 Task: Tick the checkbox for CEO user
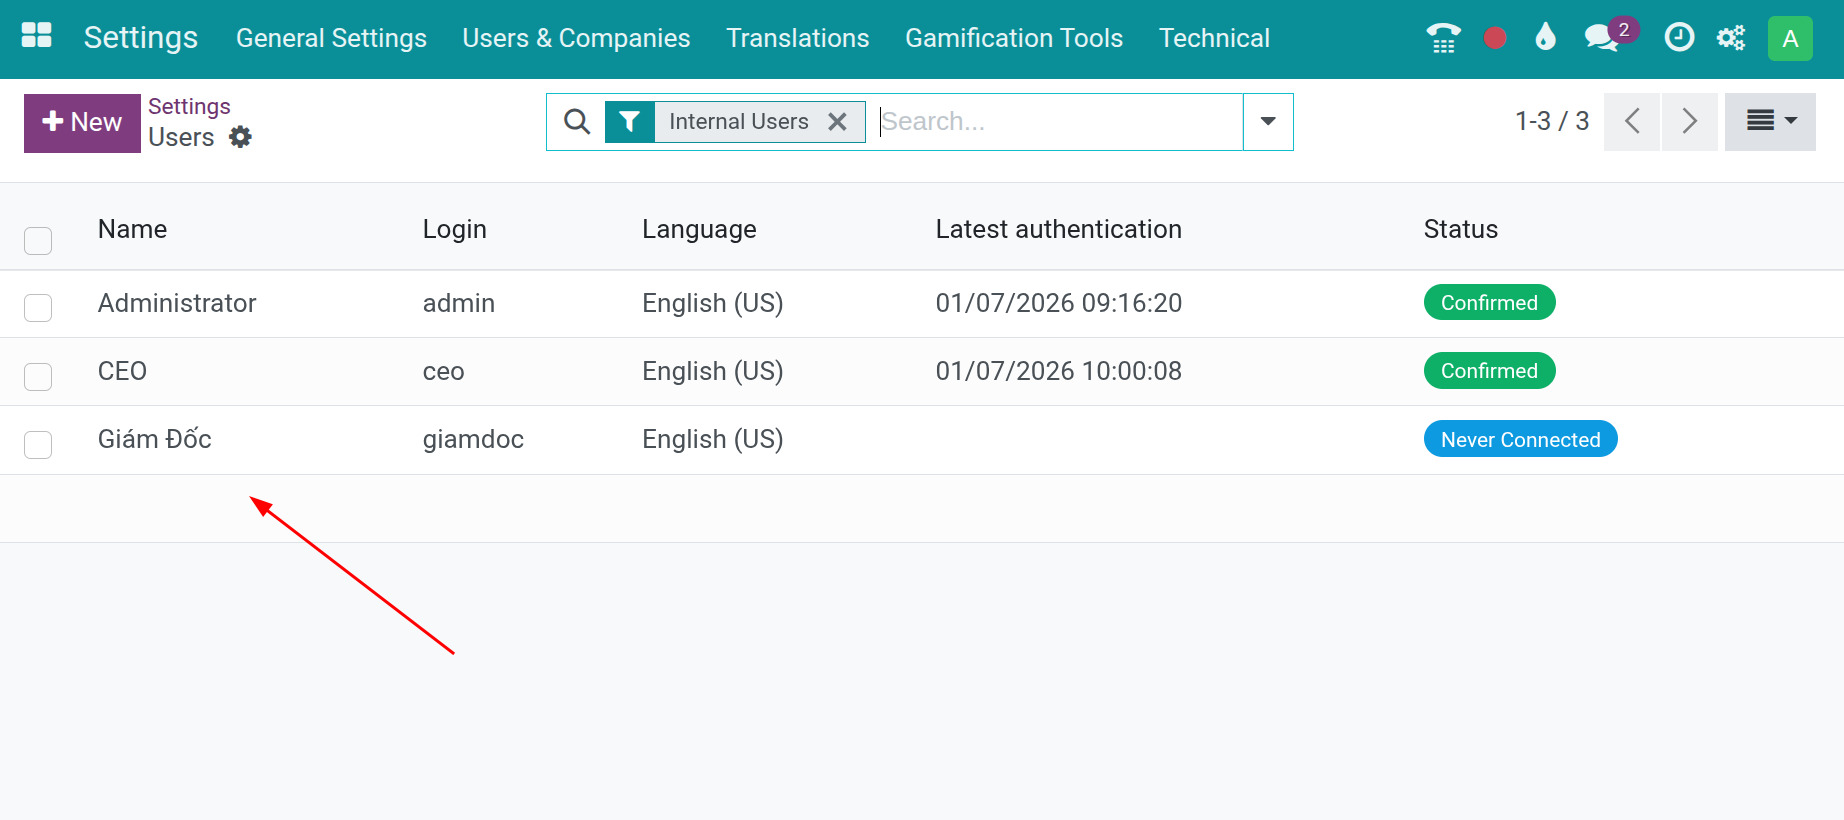click(38, 376)
